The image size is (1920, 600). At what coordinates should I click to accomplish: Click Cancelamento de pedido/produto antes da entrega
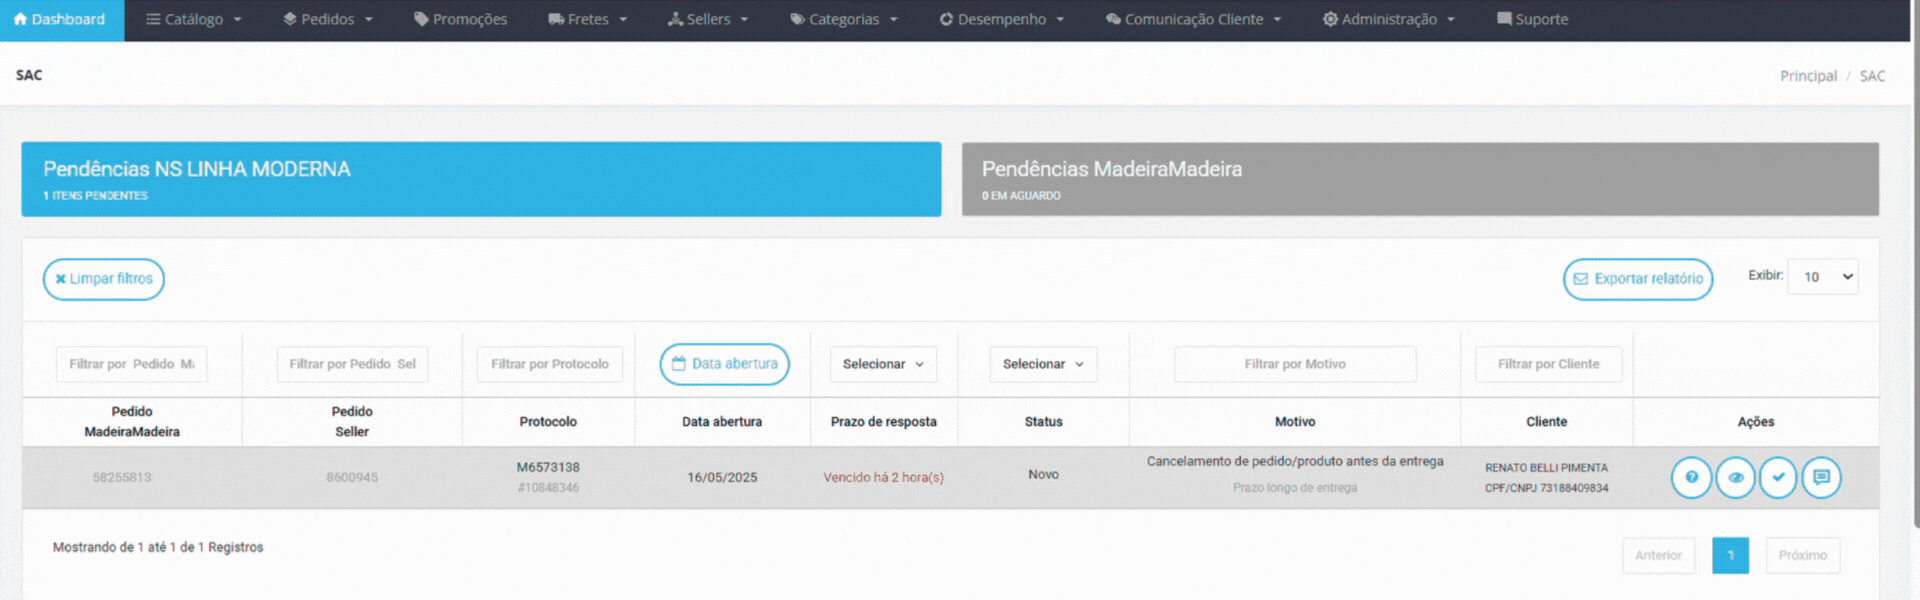(x=1295, y=461)
